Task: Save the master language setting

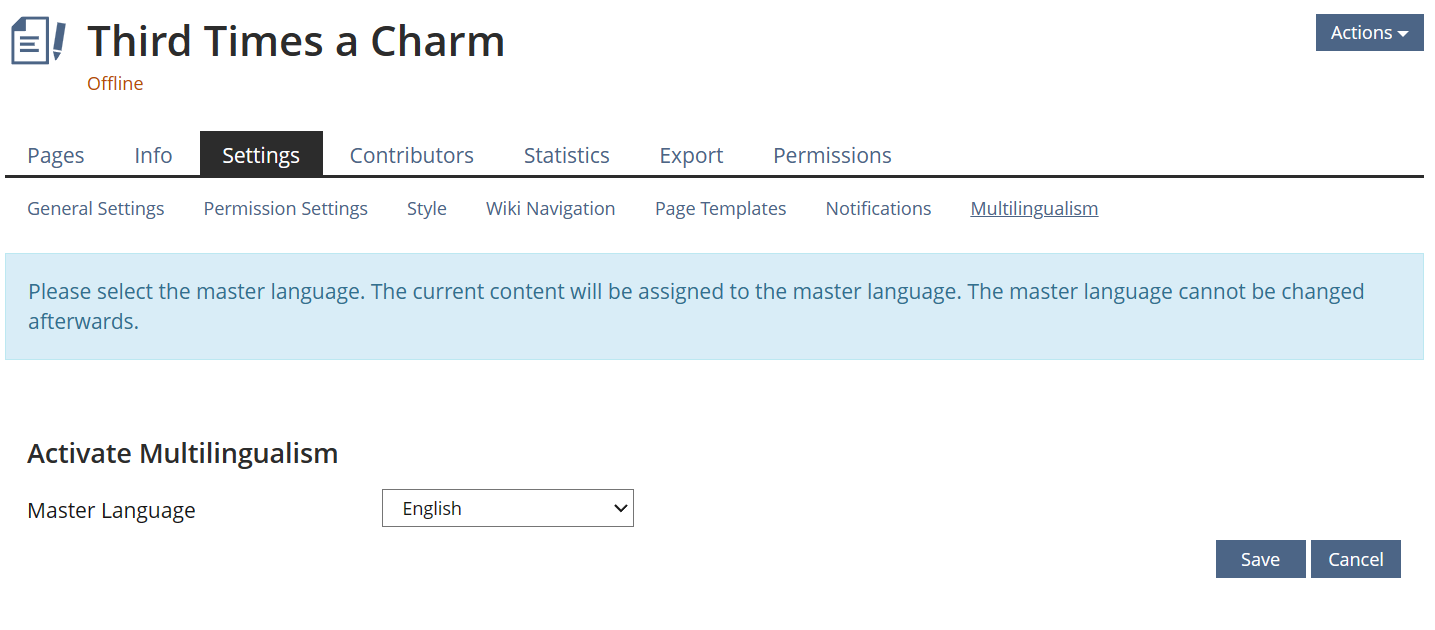Action: click(x=1260, y=560)
